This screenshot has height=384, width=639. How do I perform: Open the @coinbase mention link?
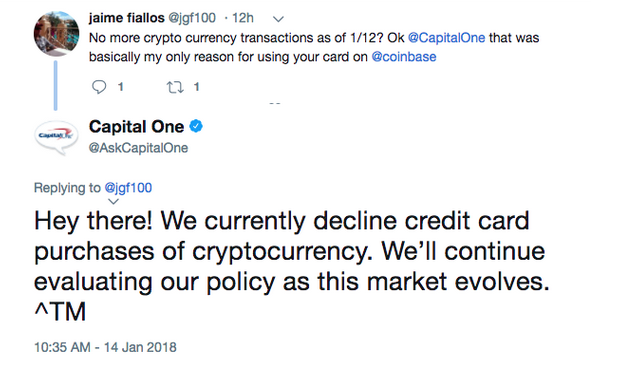[x=403, y=57]
